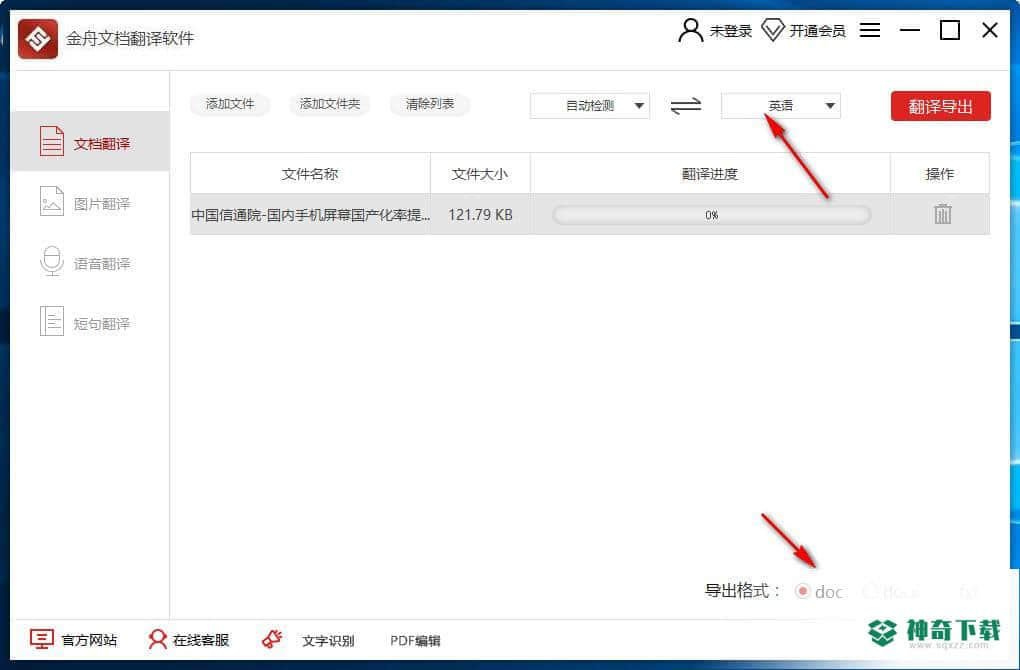Click the 0% translation progress bar
Viewport: 1020px width, 670px height.
tap(711, 215)
